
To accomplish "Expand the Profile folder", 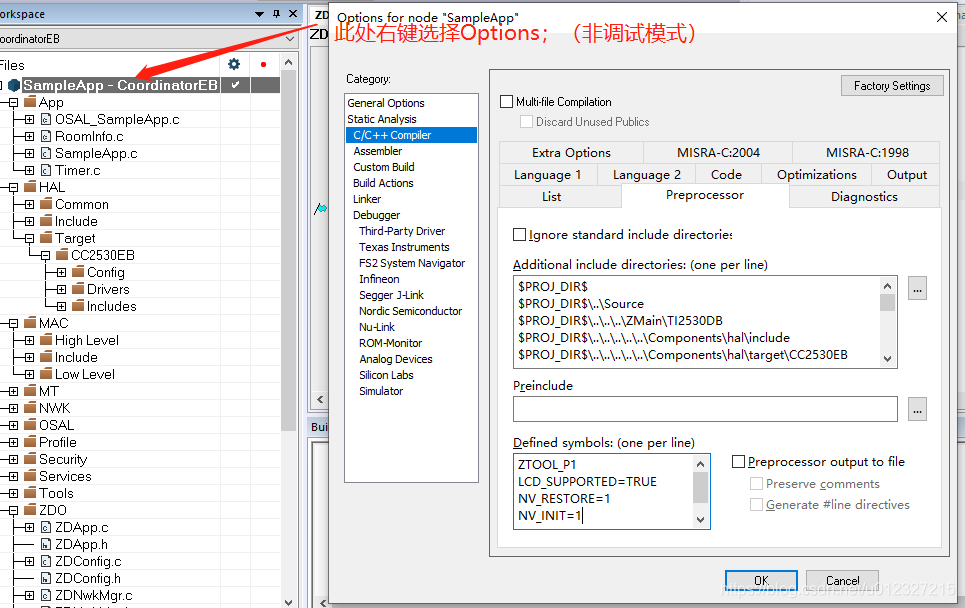I will (14, 442).
